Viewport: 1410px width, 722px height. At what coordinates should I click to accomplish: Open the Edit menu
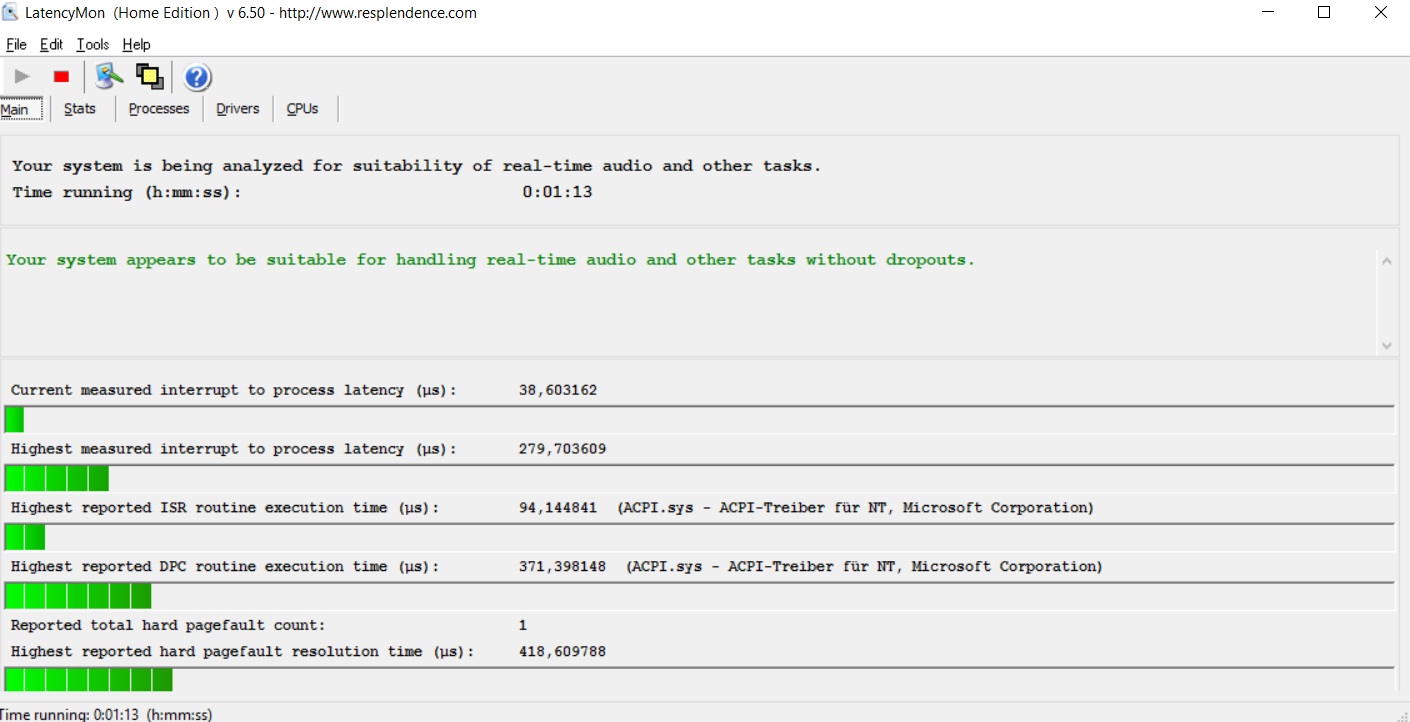[51, 44]
